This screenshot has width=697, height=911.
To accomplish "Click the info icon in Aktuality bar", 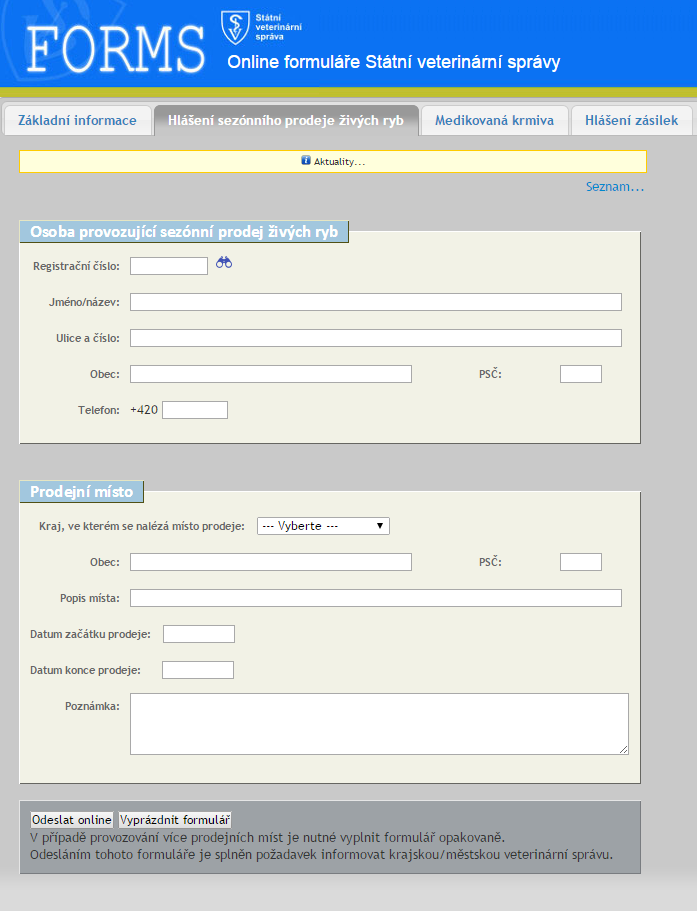I will pyautogui.click(x=306, y=160).
